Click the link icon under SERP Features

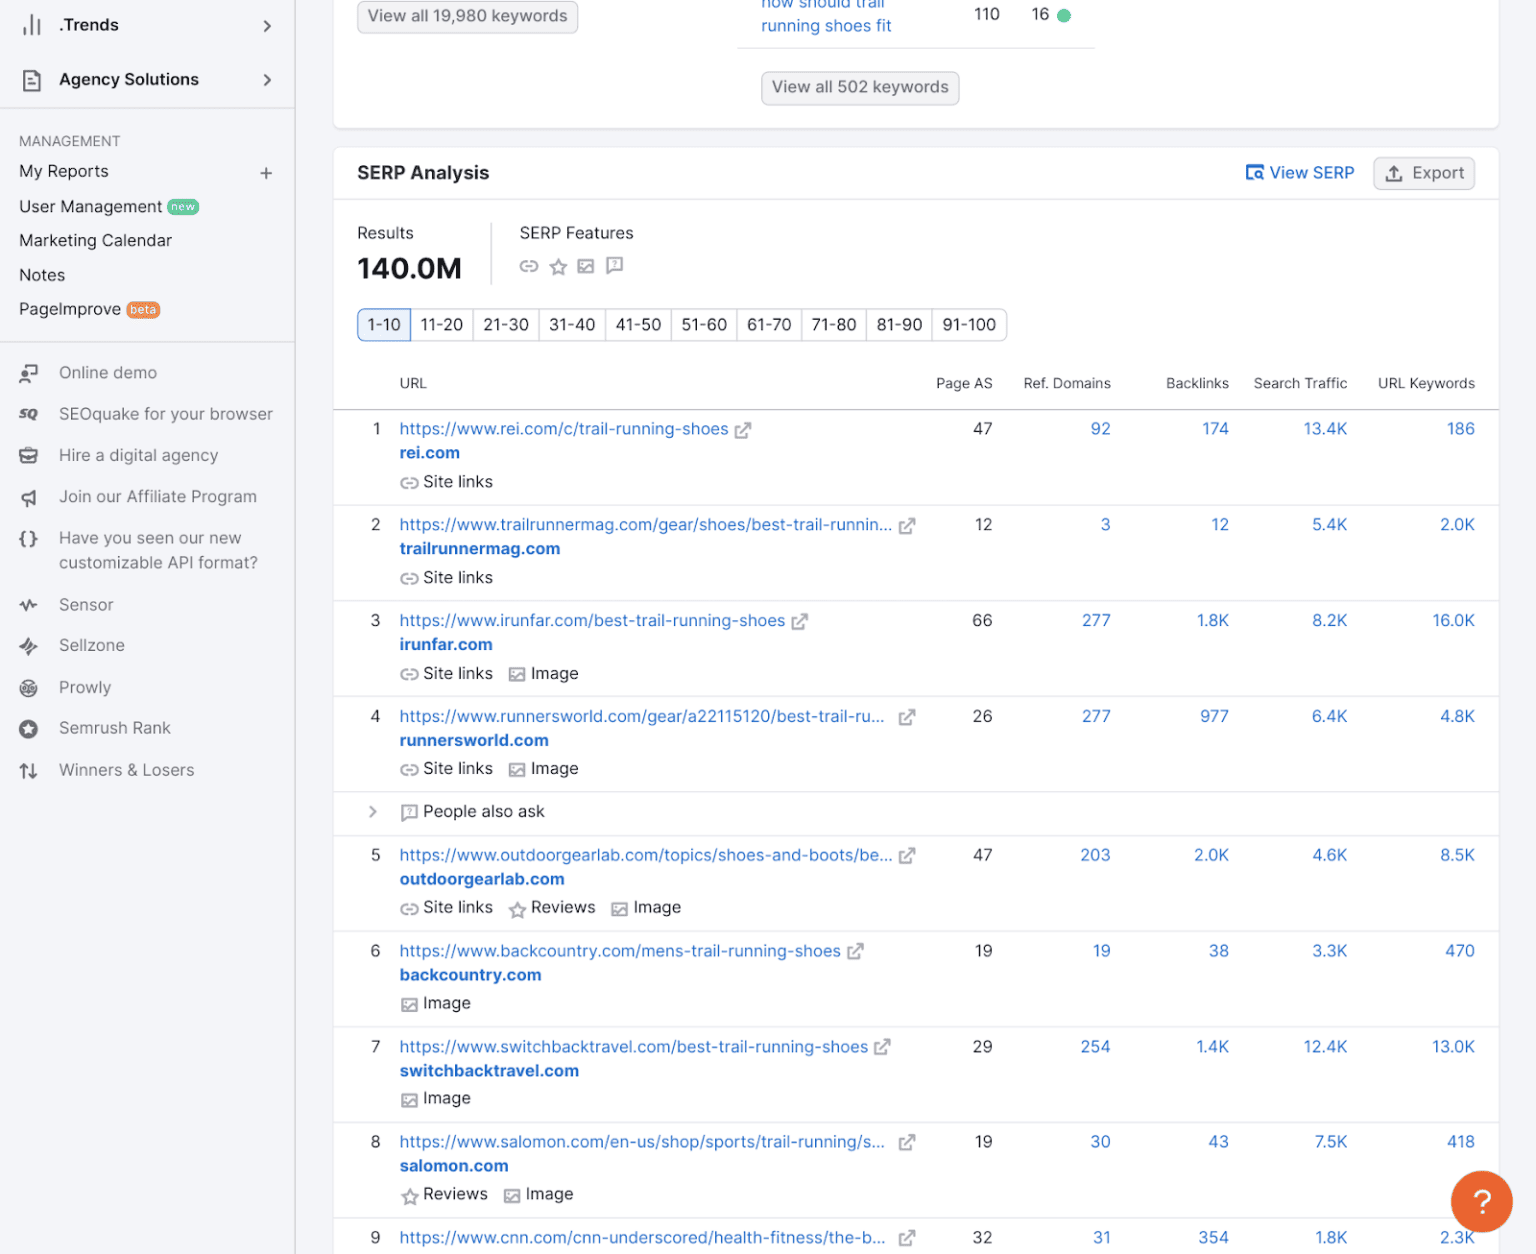(529, 266)
